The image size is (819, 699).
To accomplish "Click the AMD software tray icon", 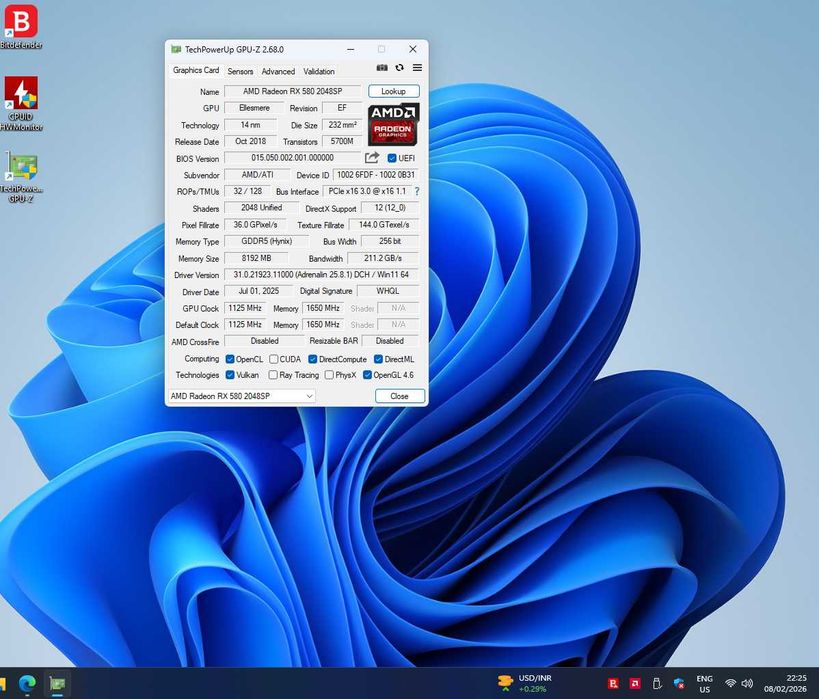I will [635, 683].
